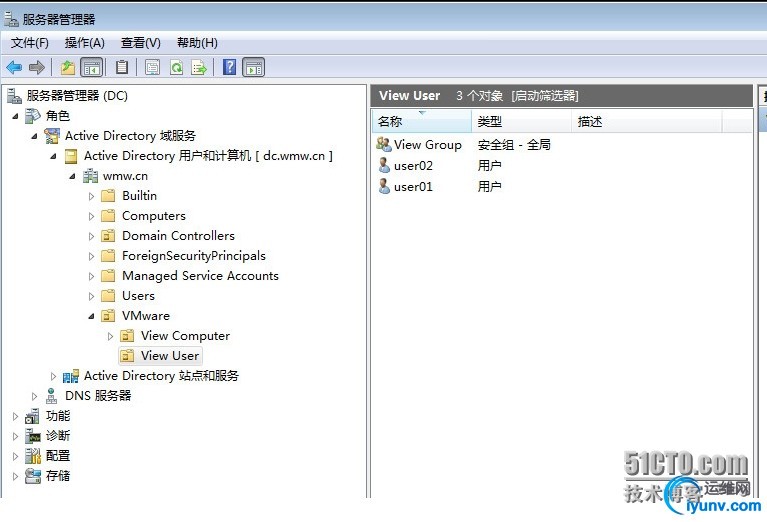Click the Active Directory 站点和服务 icon
This screenshot has height=522, width=767.
(70, 376)
